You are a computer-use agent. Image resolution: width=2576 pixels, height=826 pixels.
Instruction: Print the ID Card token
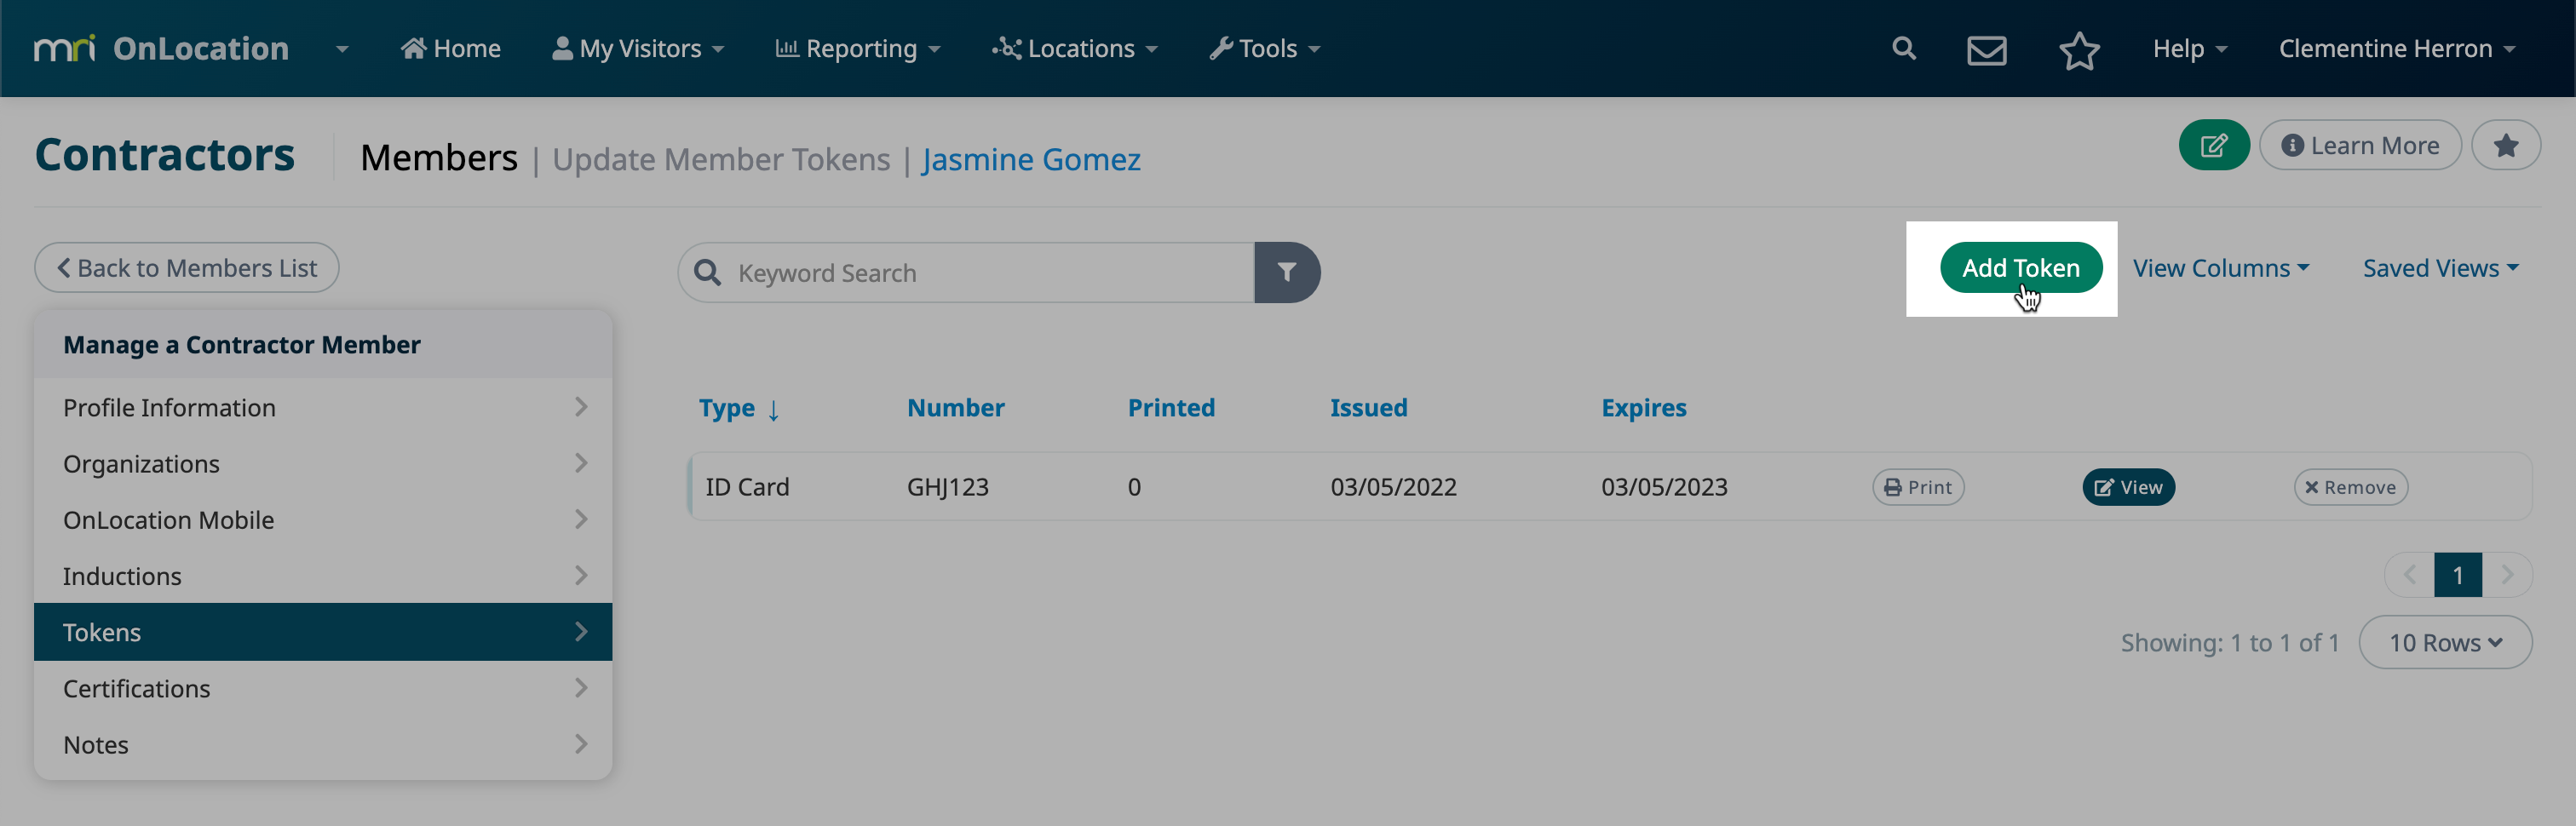1917,487
